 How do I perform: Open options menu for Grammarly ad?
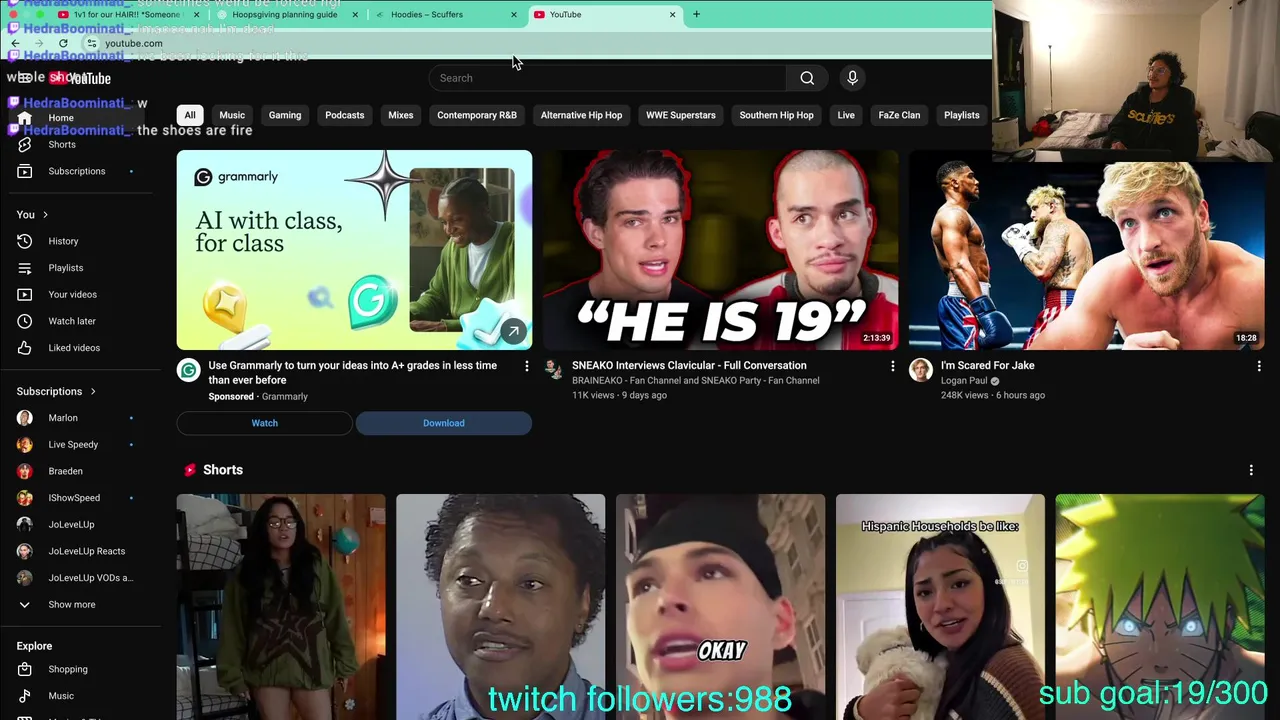[x=527, y=366]
